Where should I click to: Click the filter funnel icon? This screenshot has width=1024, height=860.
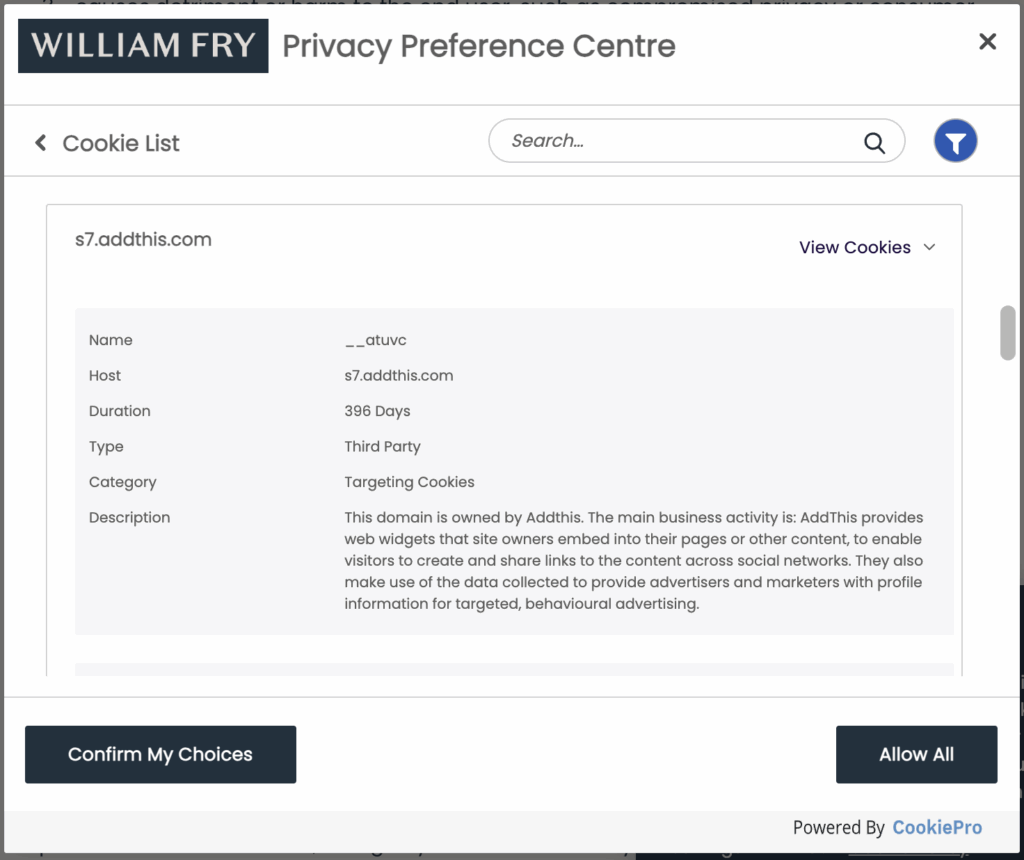pos(955,142)
